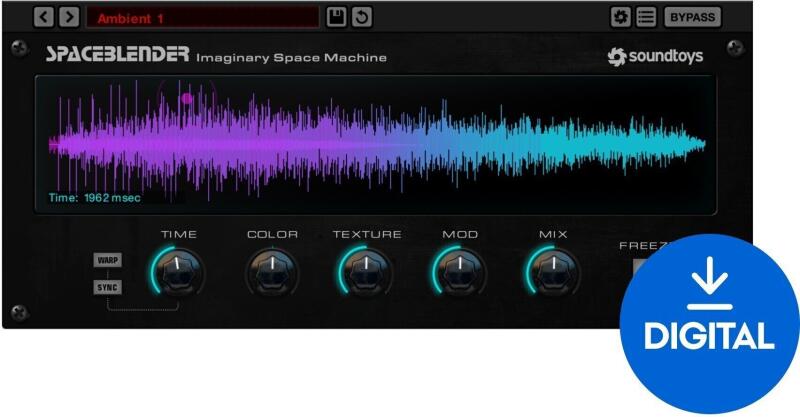Enable the WARP switch
800x417 pixels.
(x=107, y=260)
